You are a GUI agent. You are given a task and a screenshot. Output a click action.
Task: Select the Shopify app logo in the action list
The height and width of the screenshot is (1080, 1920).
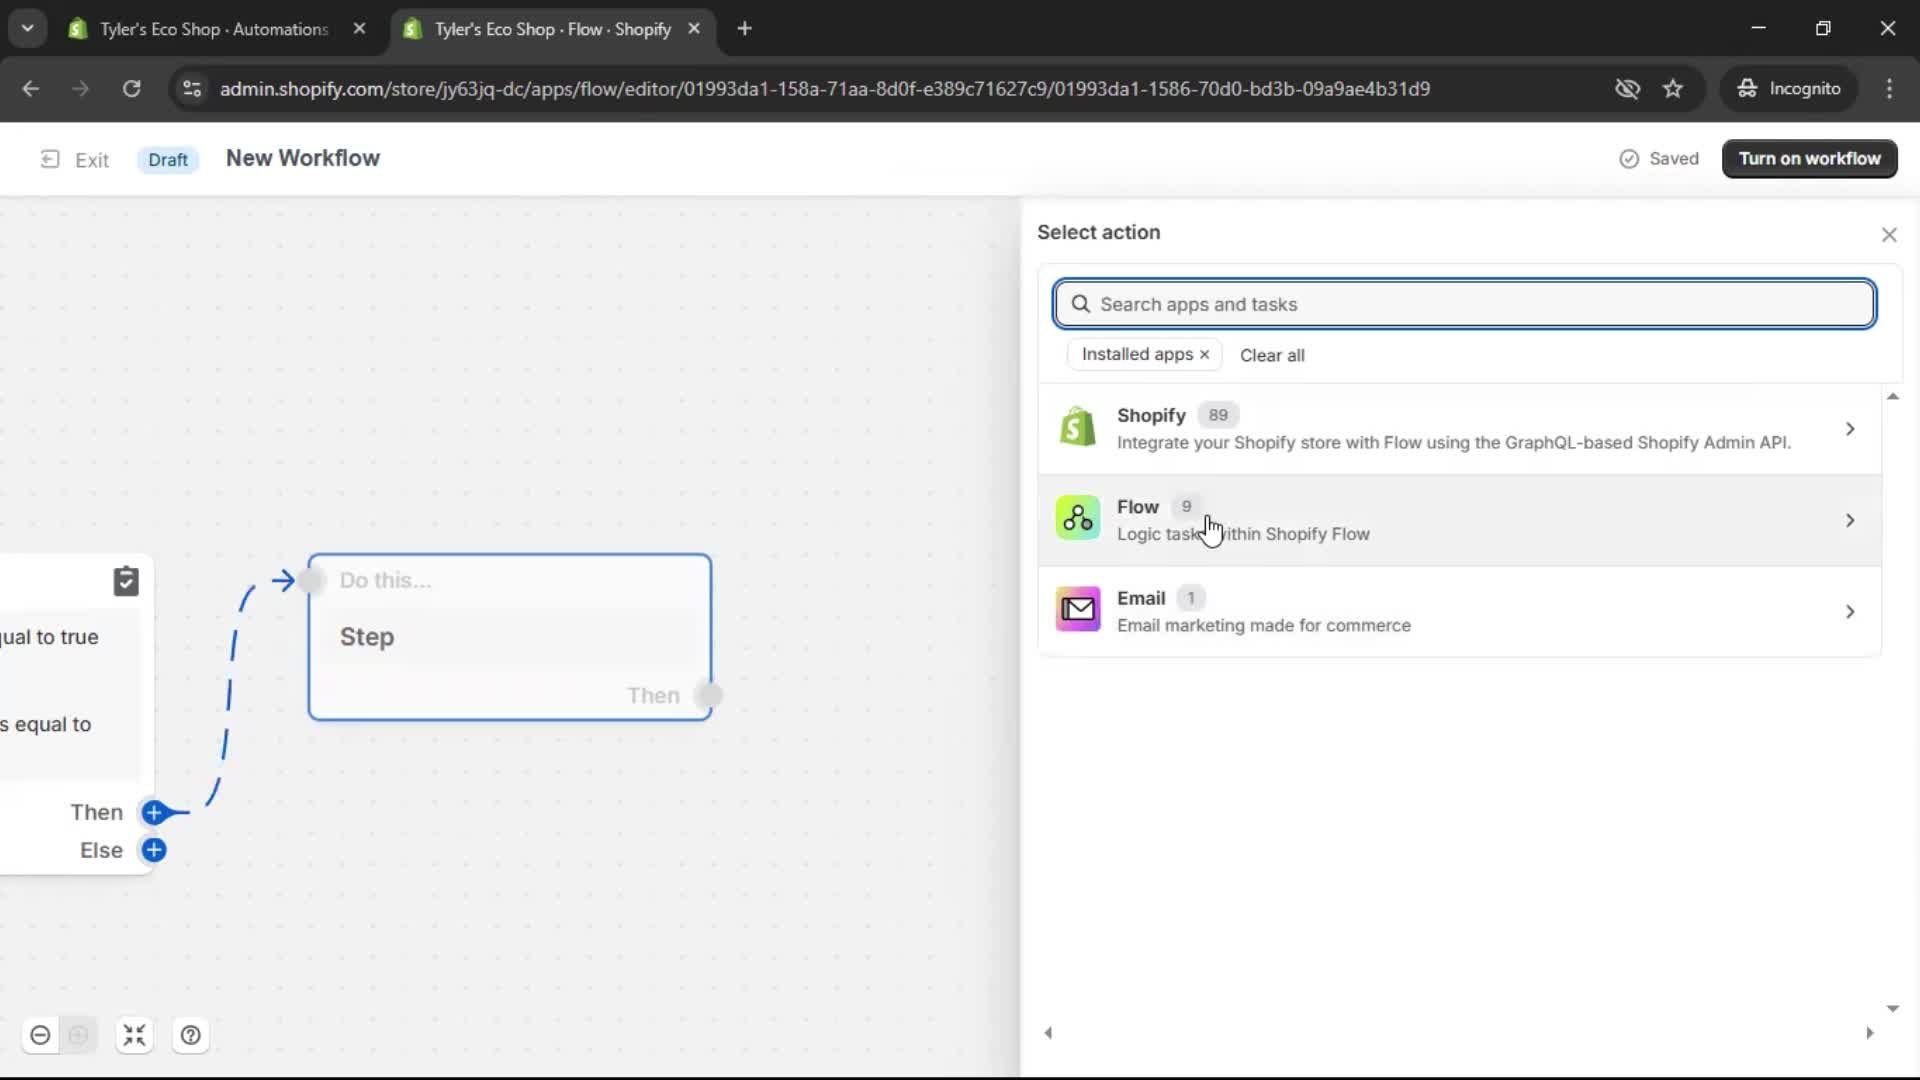click(x=1076, y=426)
